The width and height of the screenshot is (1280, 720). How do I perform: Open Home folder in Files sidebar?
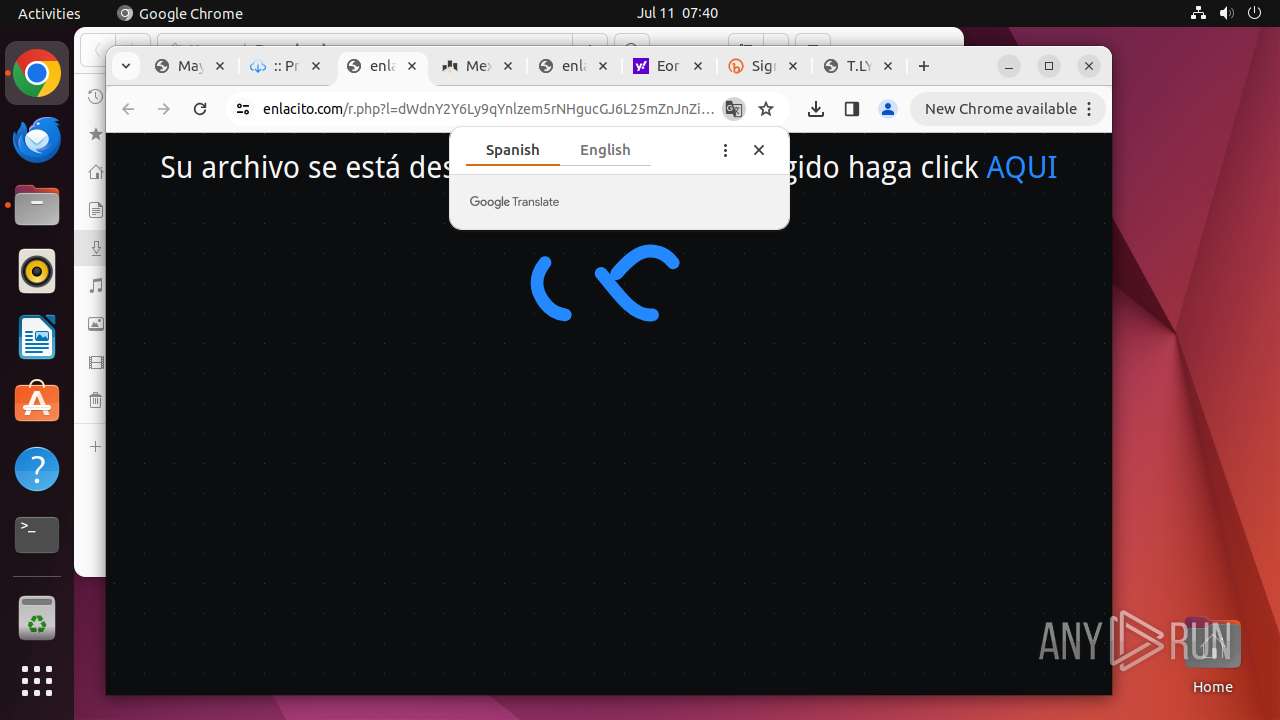[95, 172]
